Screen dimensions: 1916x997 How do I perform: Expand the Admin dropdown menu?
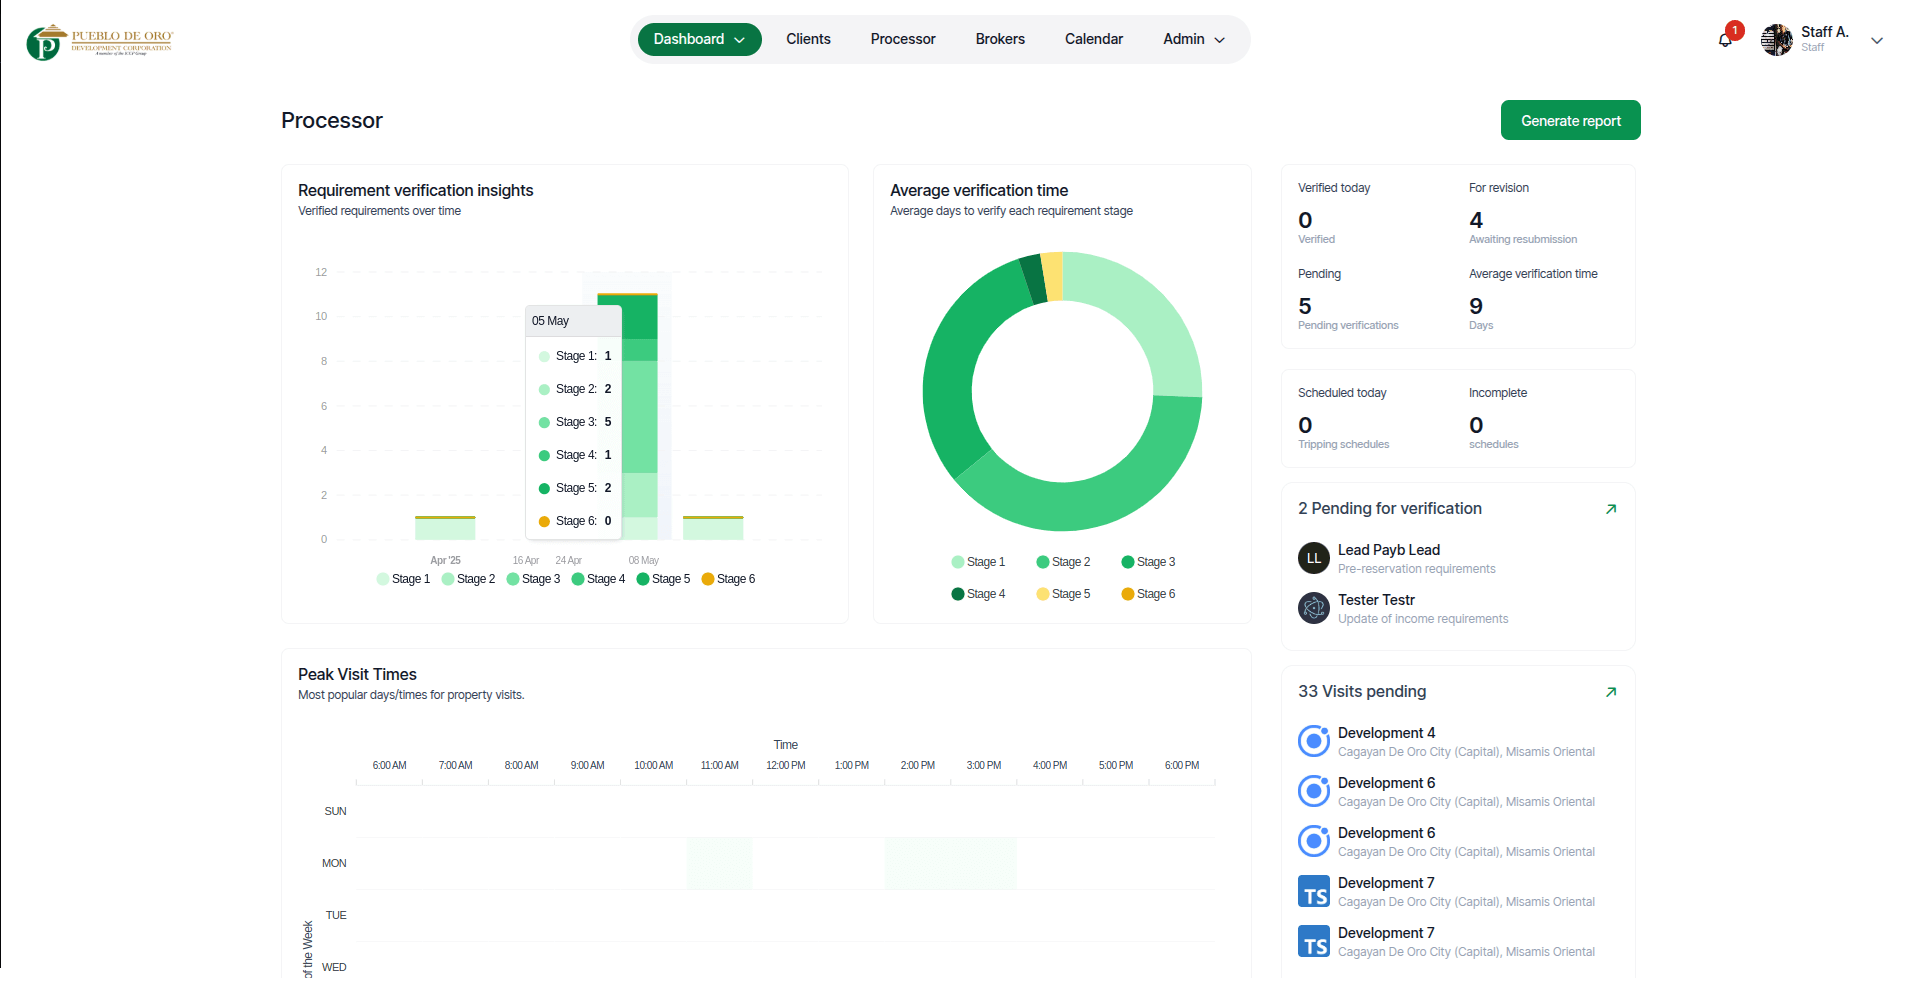click(1193, 39)
